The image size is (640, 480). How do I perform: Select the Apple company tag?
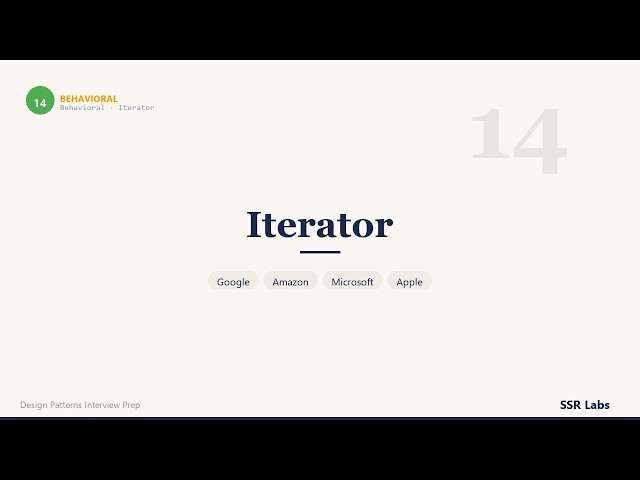click(409, 281)
